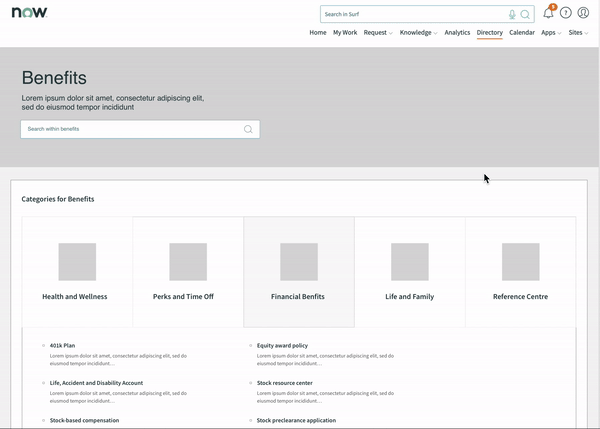Expand the Request menu
The image size is (600, 429).
point(378,33)
